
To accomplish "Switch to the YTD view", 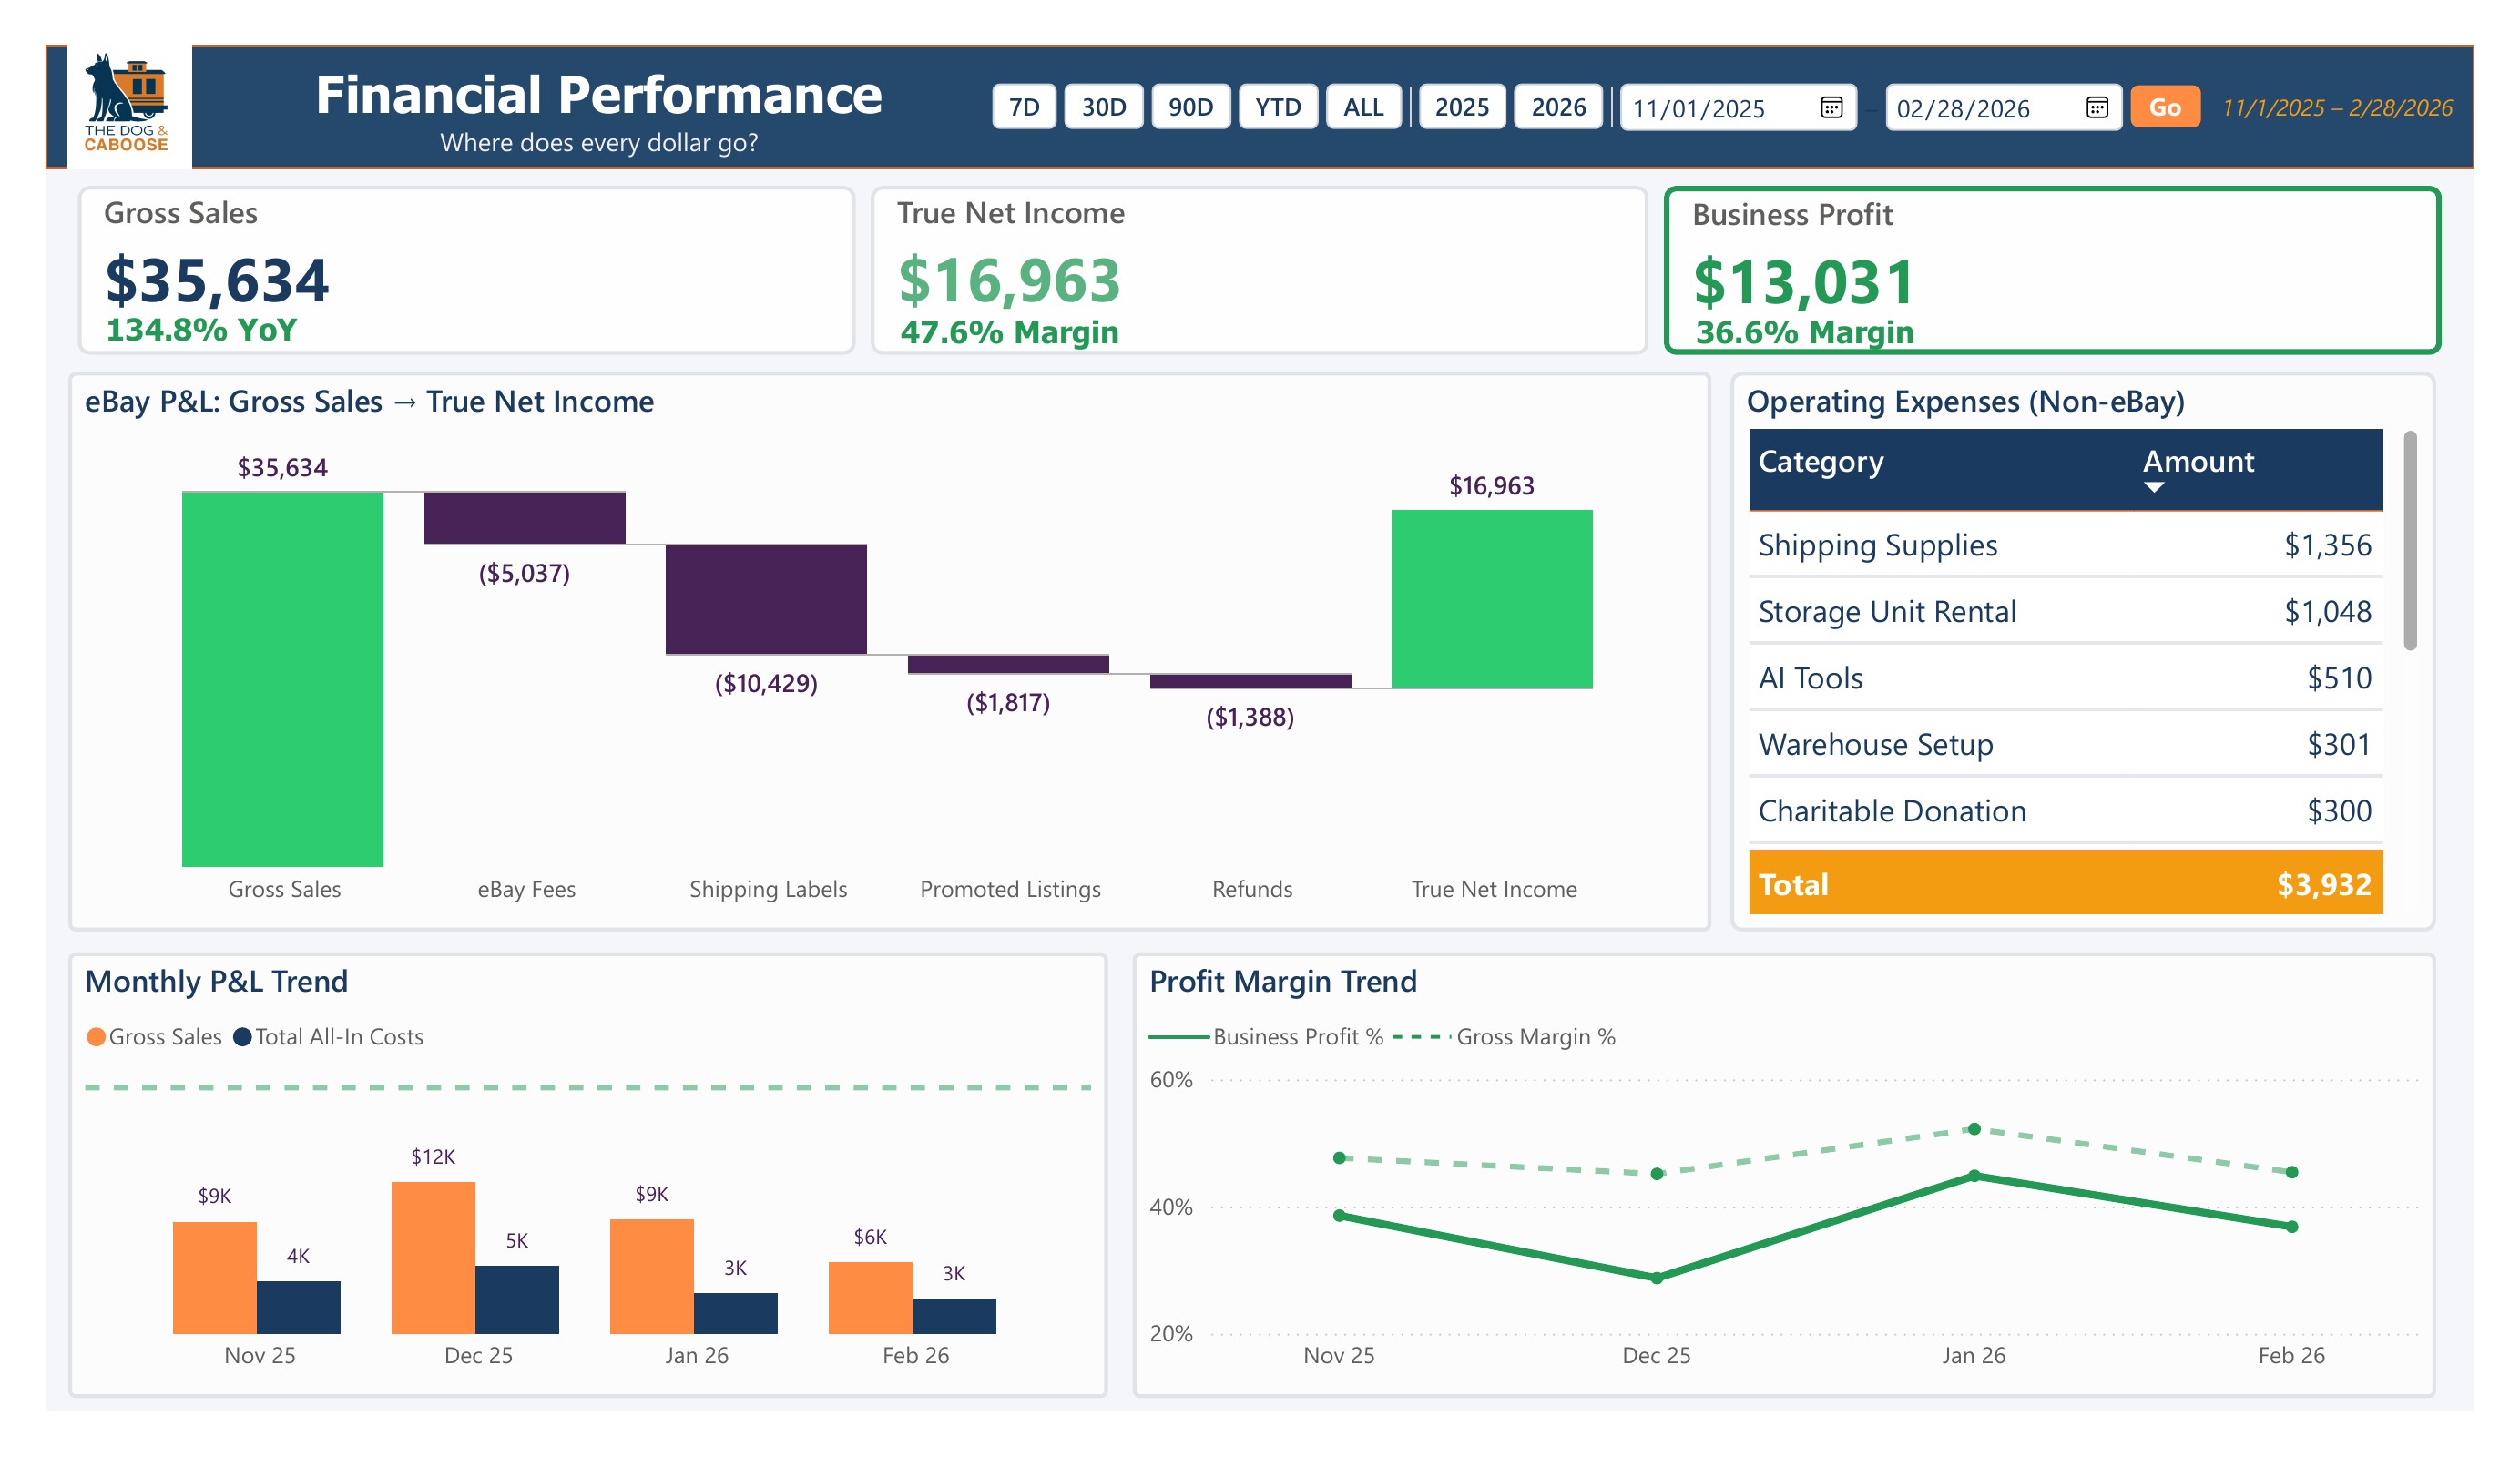I will pos(1279,108).
